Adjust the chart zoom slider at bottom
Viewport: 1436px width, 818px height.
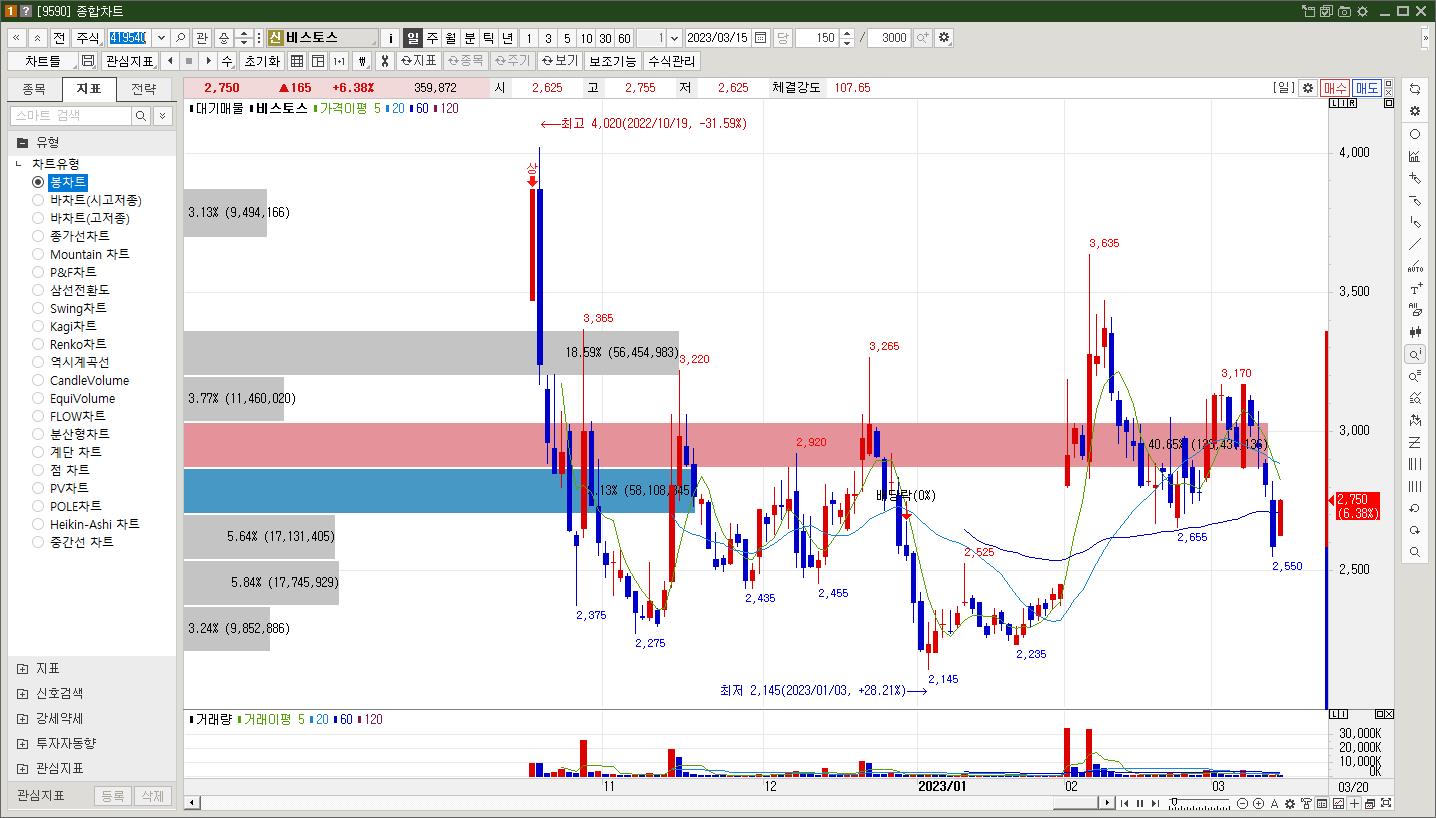[x=1174, y=801]
